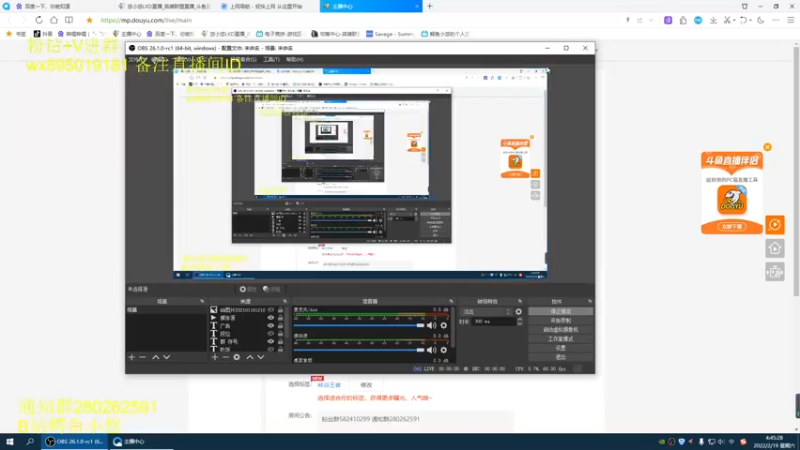This screenshot has width=800, height=450.
Task: Open the 工具(T) menu in OBS
Action: pos(271,59)
